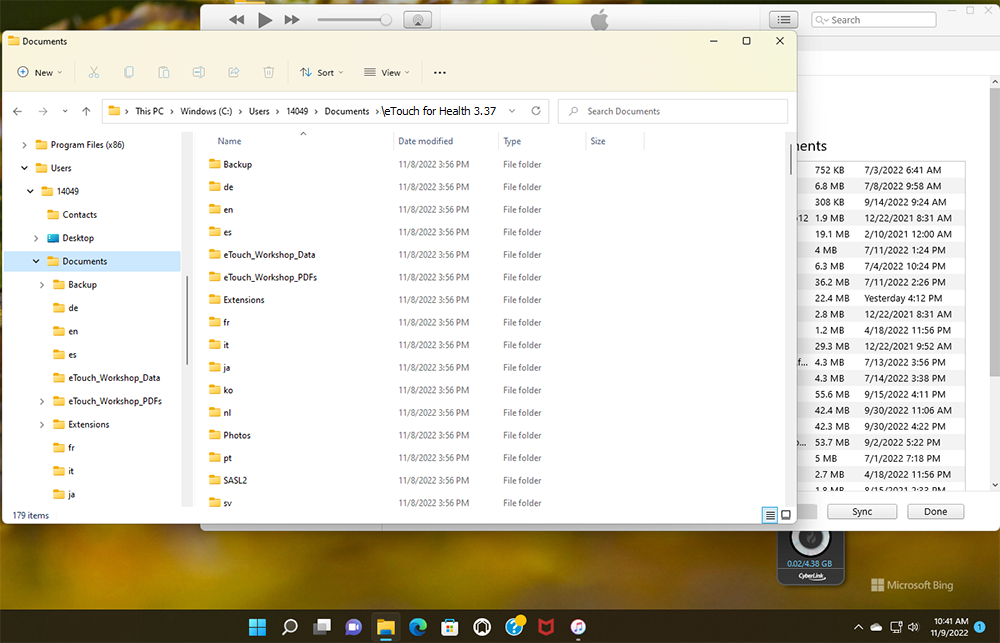Open the Sort dropdown menu
The height and width of the screenshot is (643, 1000).
322,73
